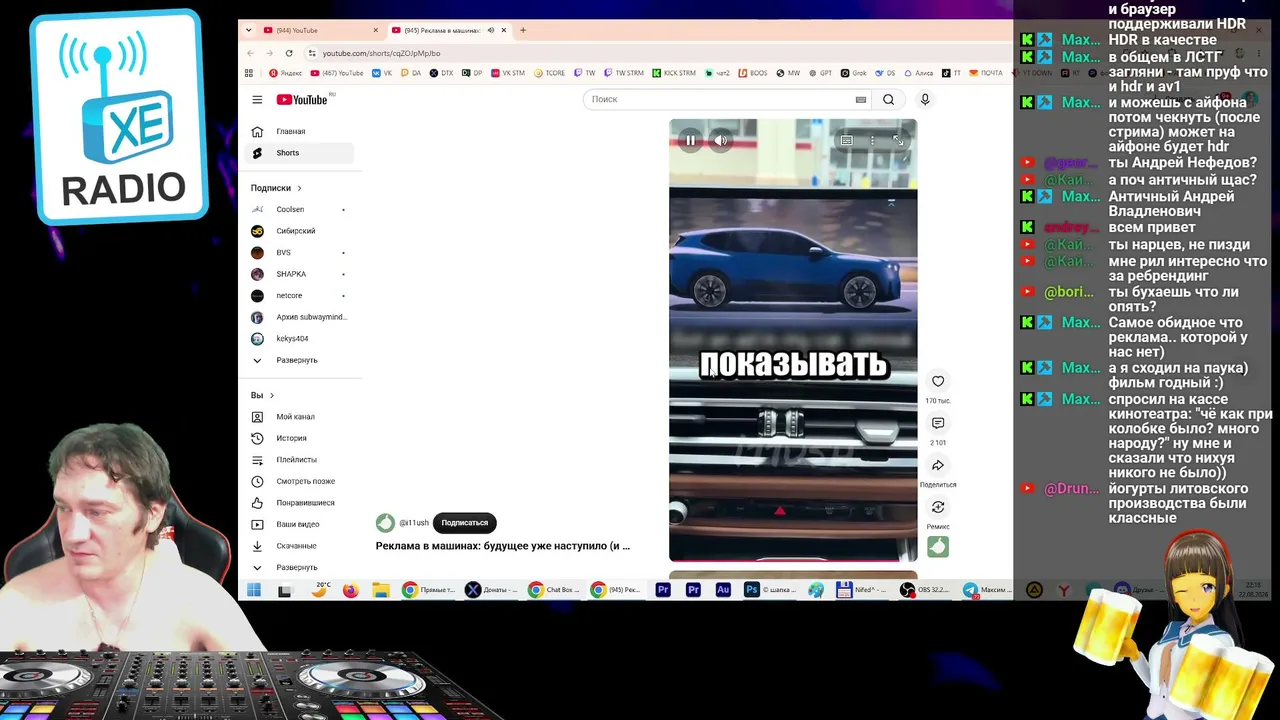The image size is (1280, 720).
Task: Expand the Вы list with Развернуть
Action: pos(299,567)
